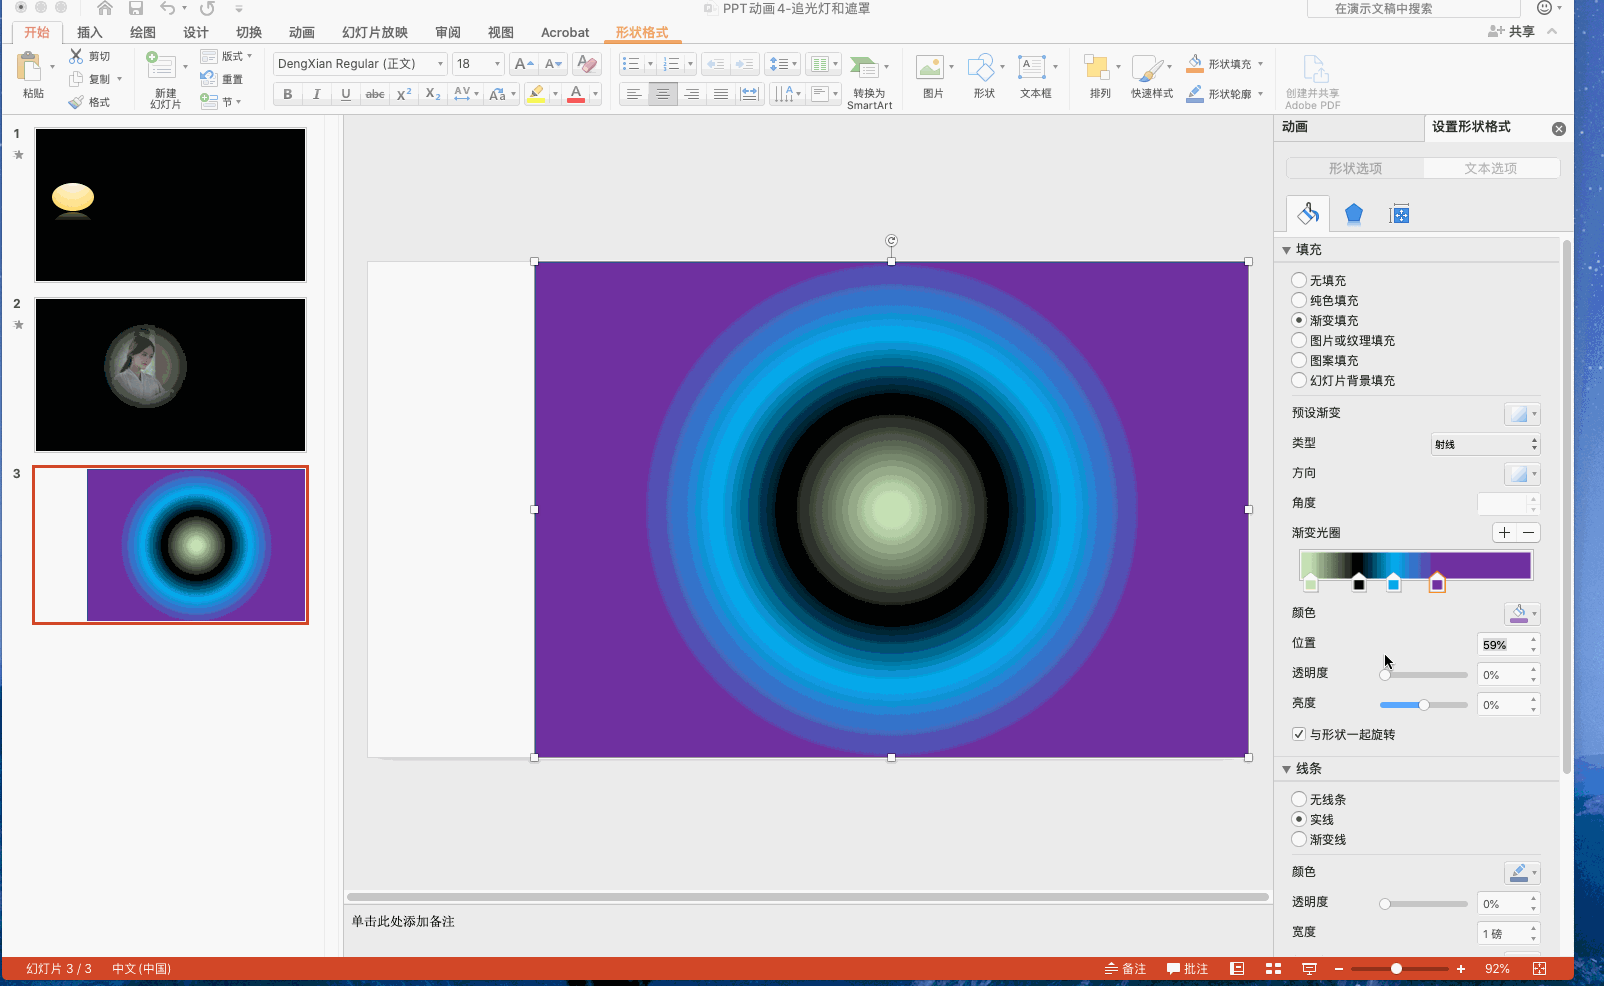Add a gradient stop with plus button
Image resolution: width=1604 pixels, height=986 pixels.
tap(1504, 533)
